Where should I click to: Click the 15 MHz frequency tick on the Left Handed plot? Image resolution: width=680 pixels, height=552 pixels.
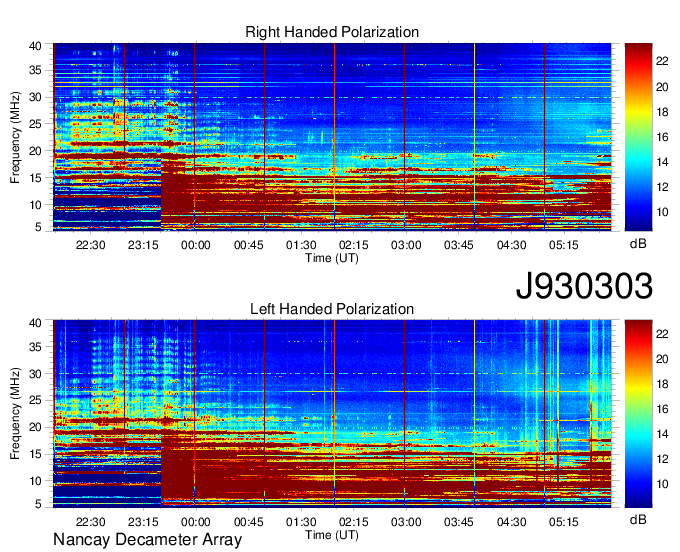coord(35,454)
